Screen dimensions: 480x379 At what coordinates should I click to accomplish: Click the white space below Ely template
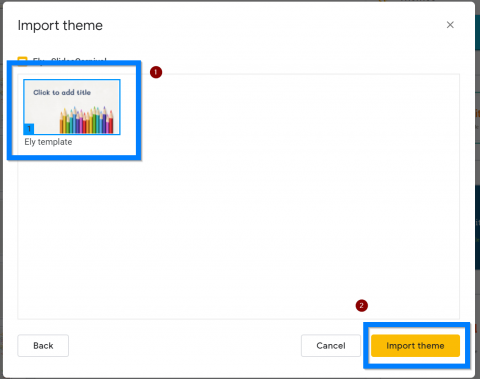(x=73, y=151)
